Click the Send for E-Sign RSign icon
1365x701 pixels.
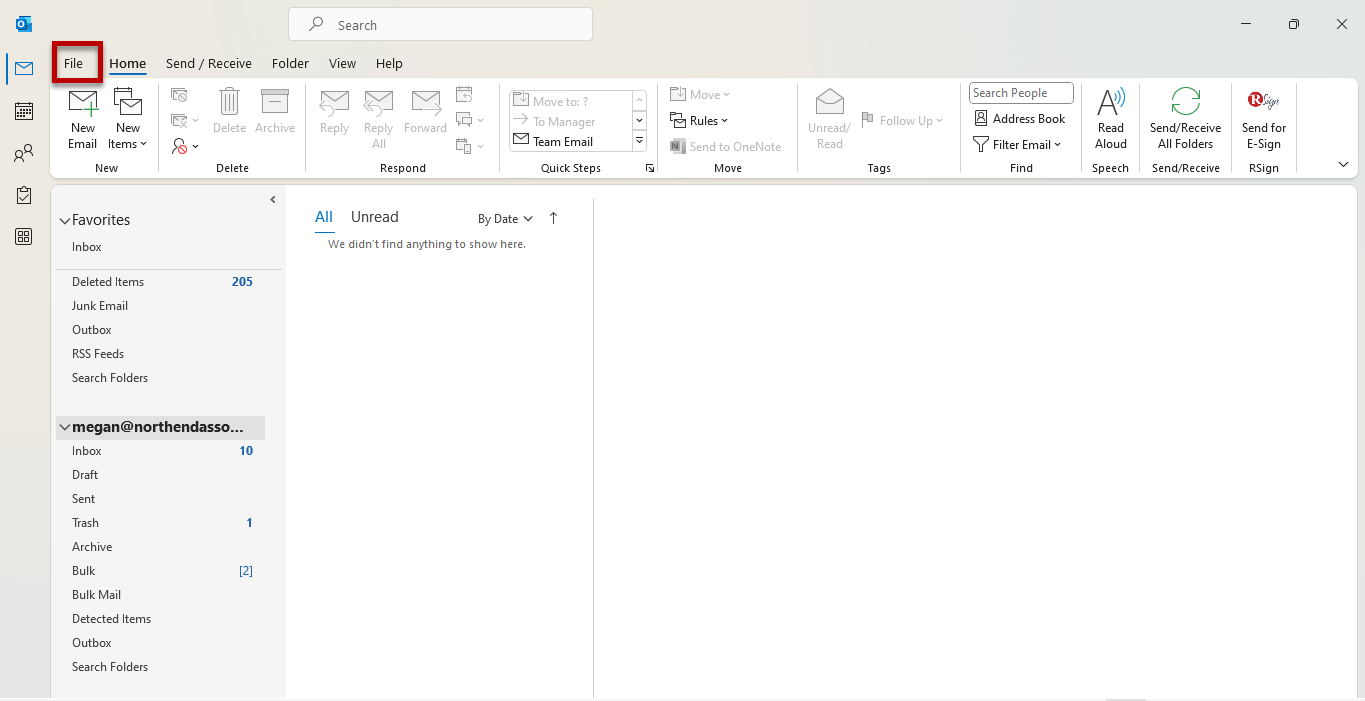tap(1263, 118)
